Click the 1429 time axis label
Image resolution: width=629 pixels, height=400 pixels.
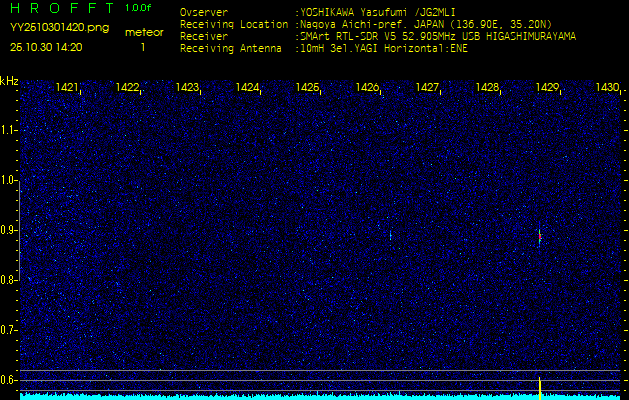click(548, 87)
